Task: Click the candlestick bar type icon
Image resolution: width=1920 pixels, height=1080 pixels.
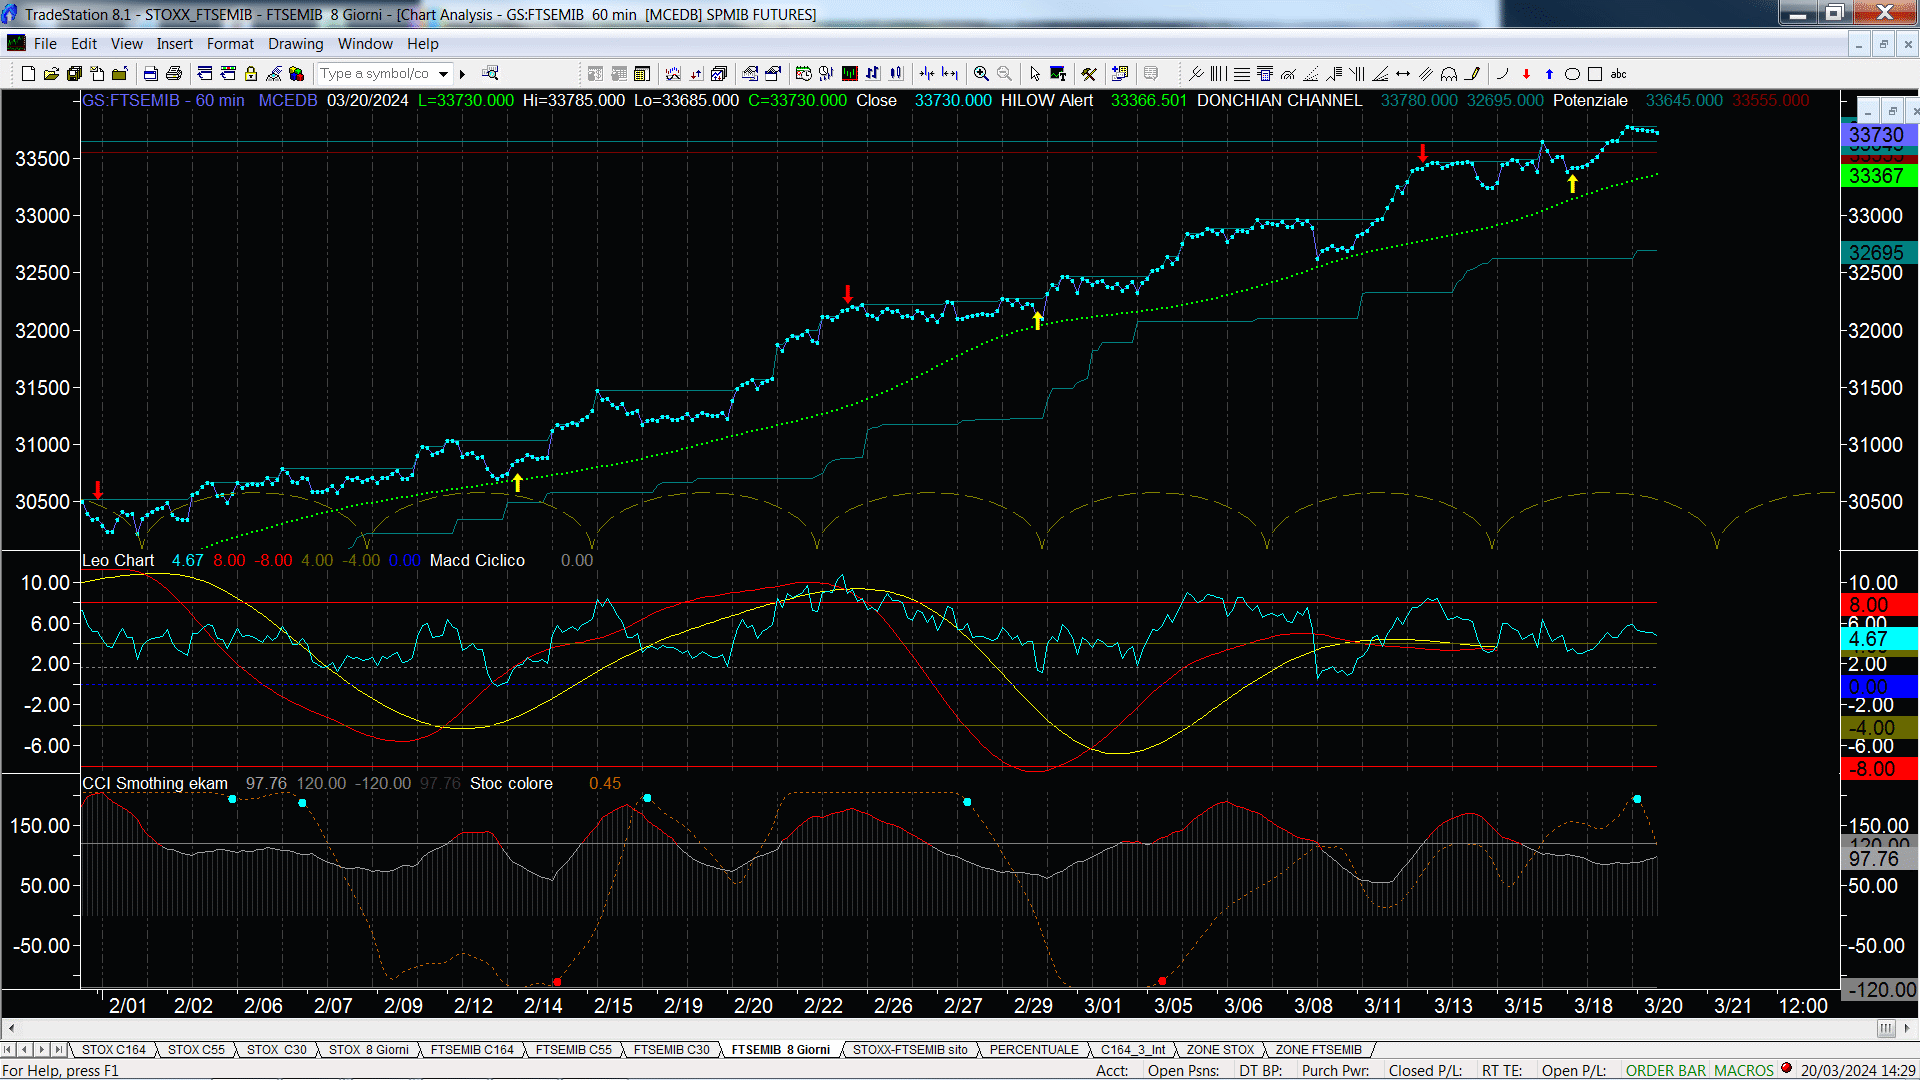Action: pos(896,74)
